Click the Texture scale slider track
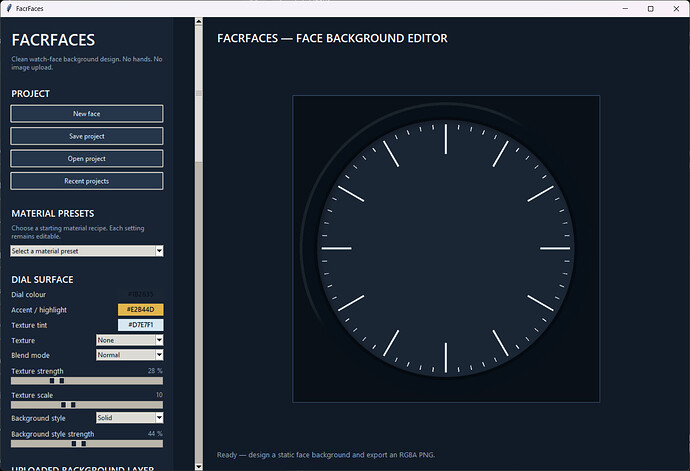The image size is (690, 471). click(87, 405)
